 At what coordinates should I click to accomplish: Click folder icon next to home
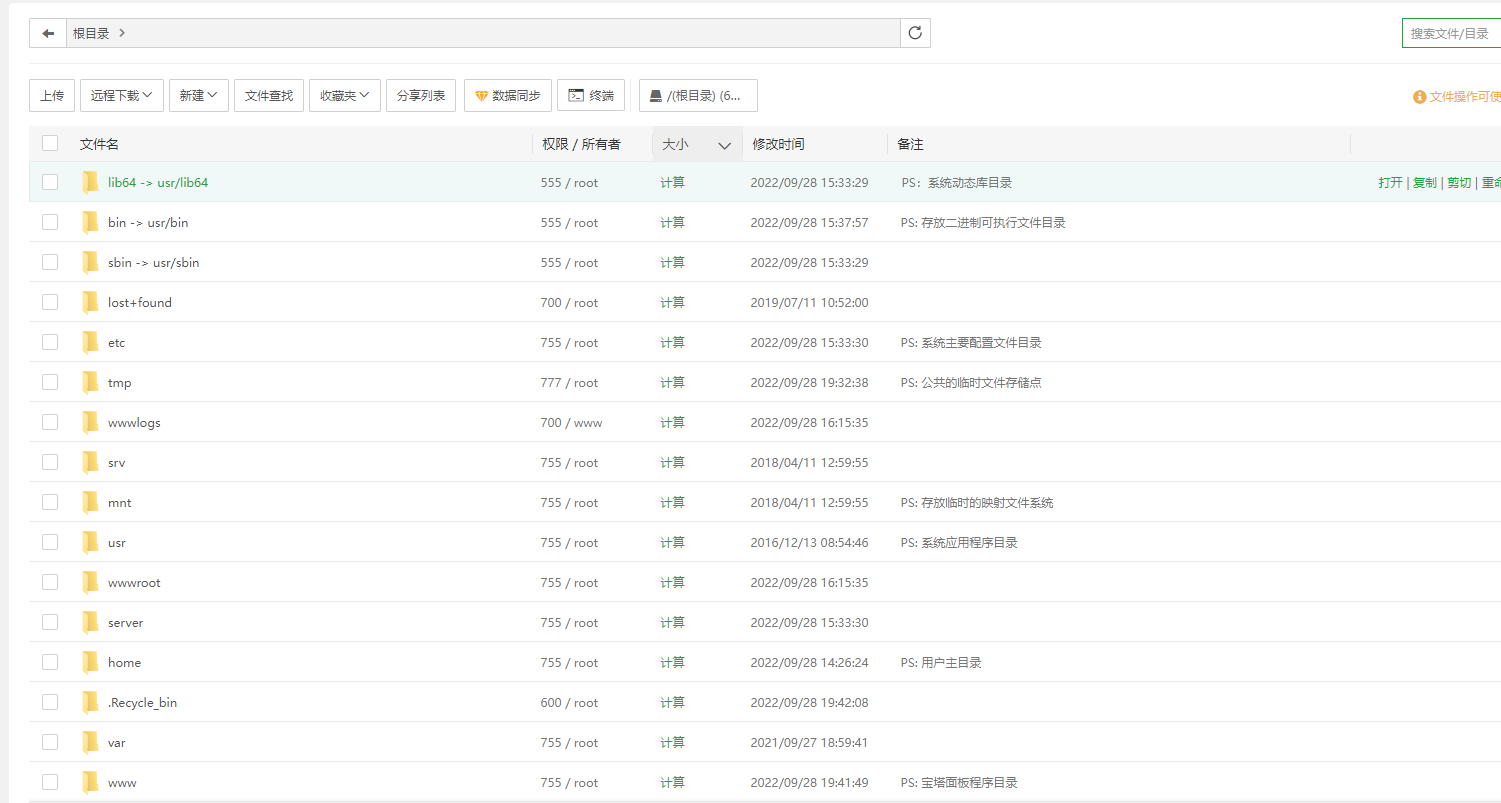click(x=91, y=662)
